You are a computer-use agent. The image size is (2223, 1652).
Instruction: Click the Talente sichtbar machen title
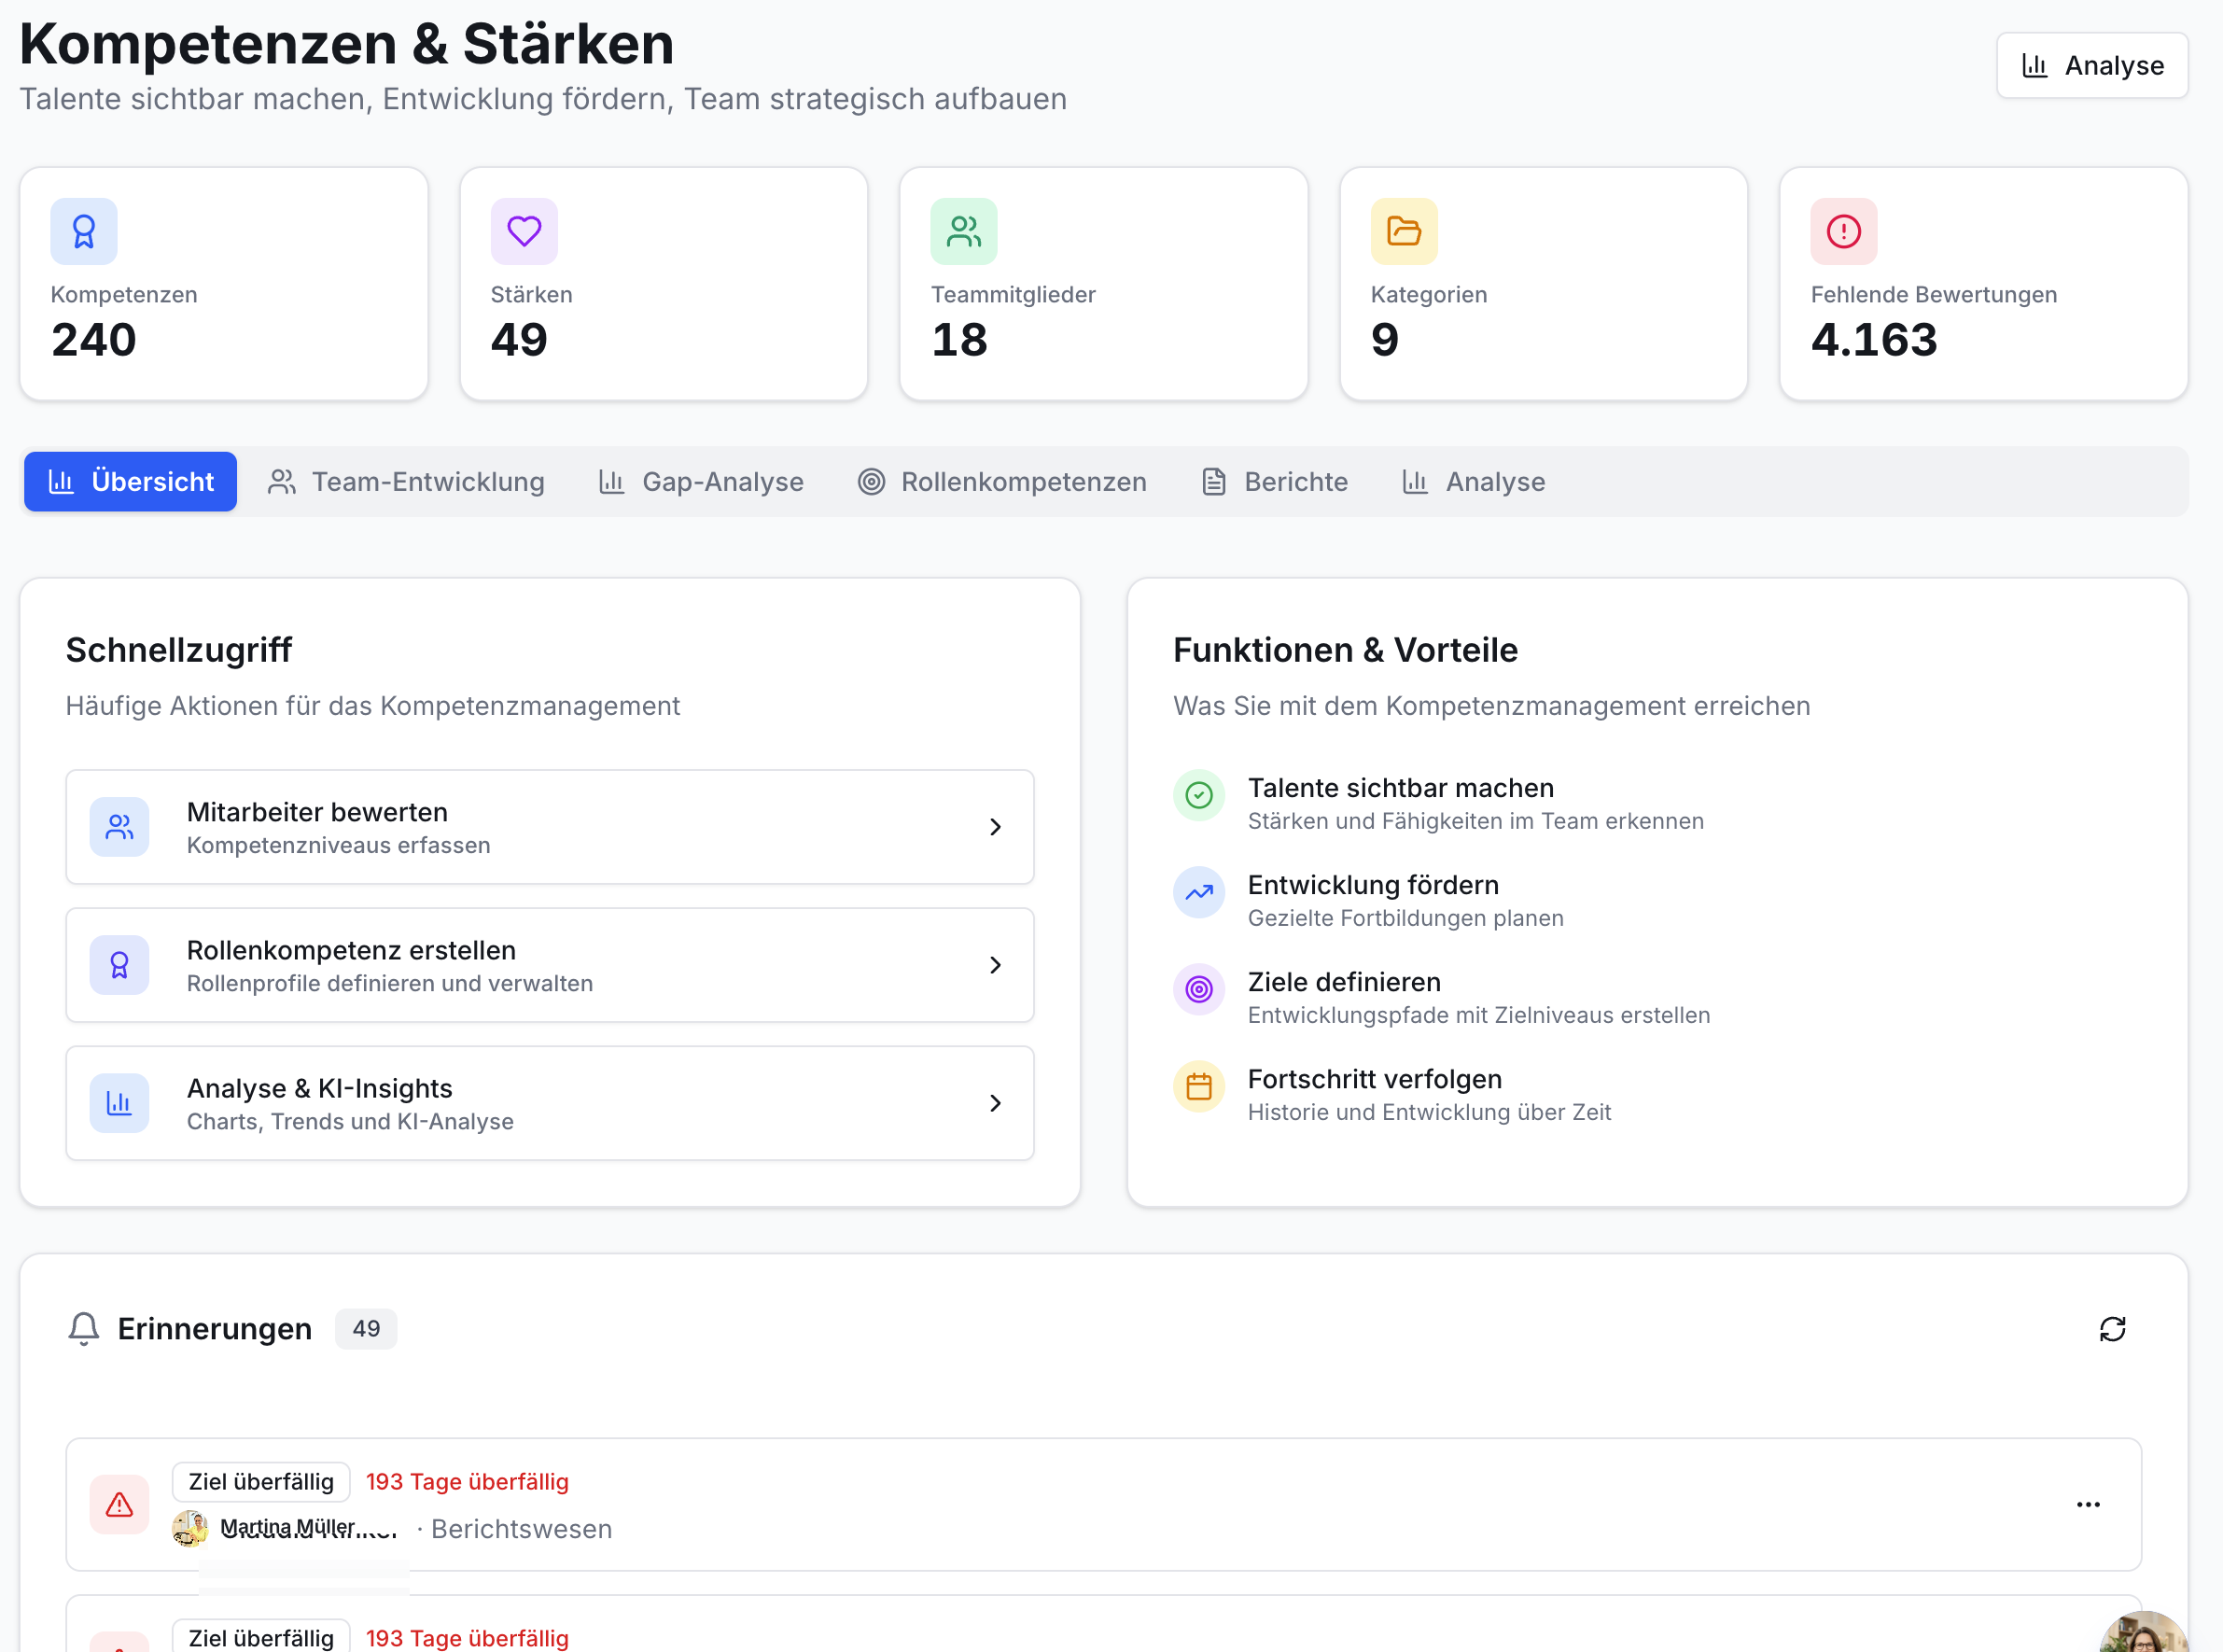coord(1401,789)
